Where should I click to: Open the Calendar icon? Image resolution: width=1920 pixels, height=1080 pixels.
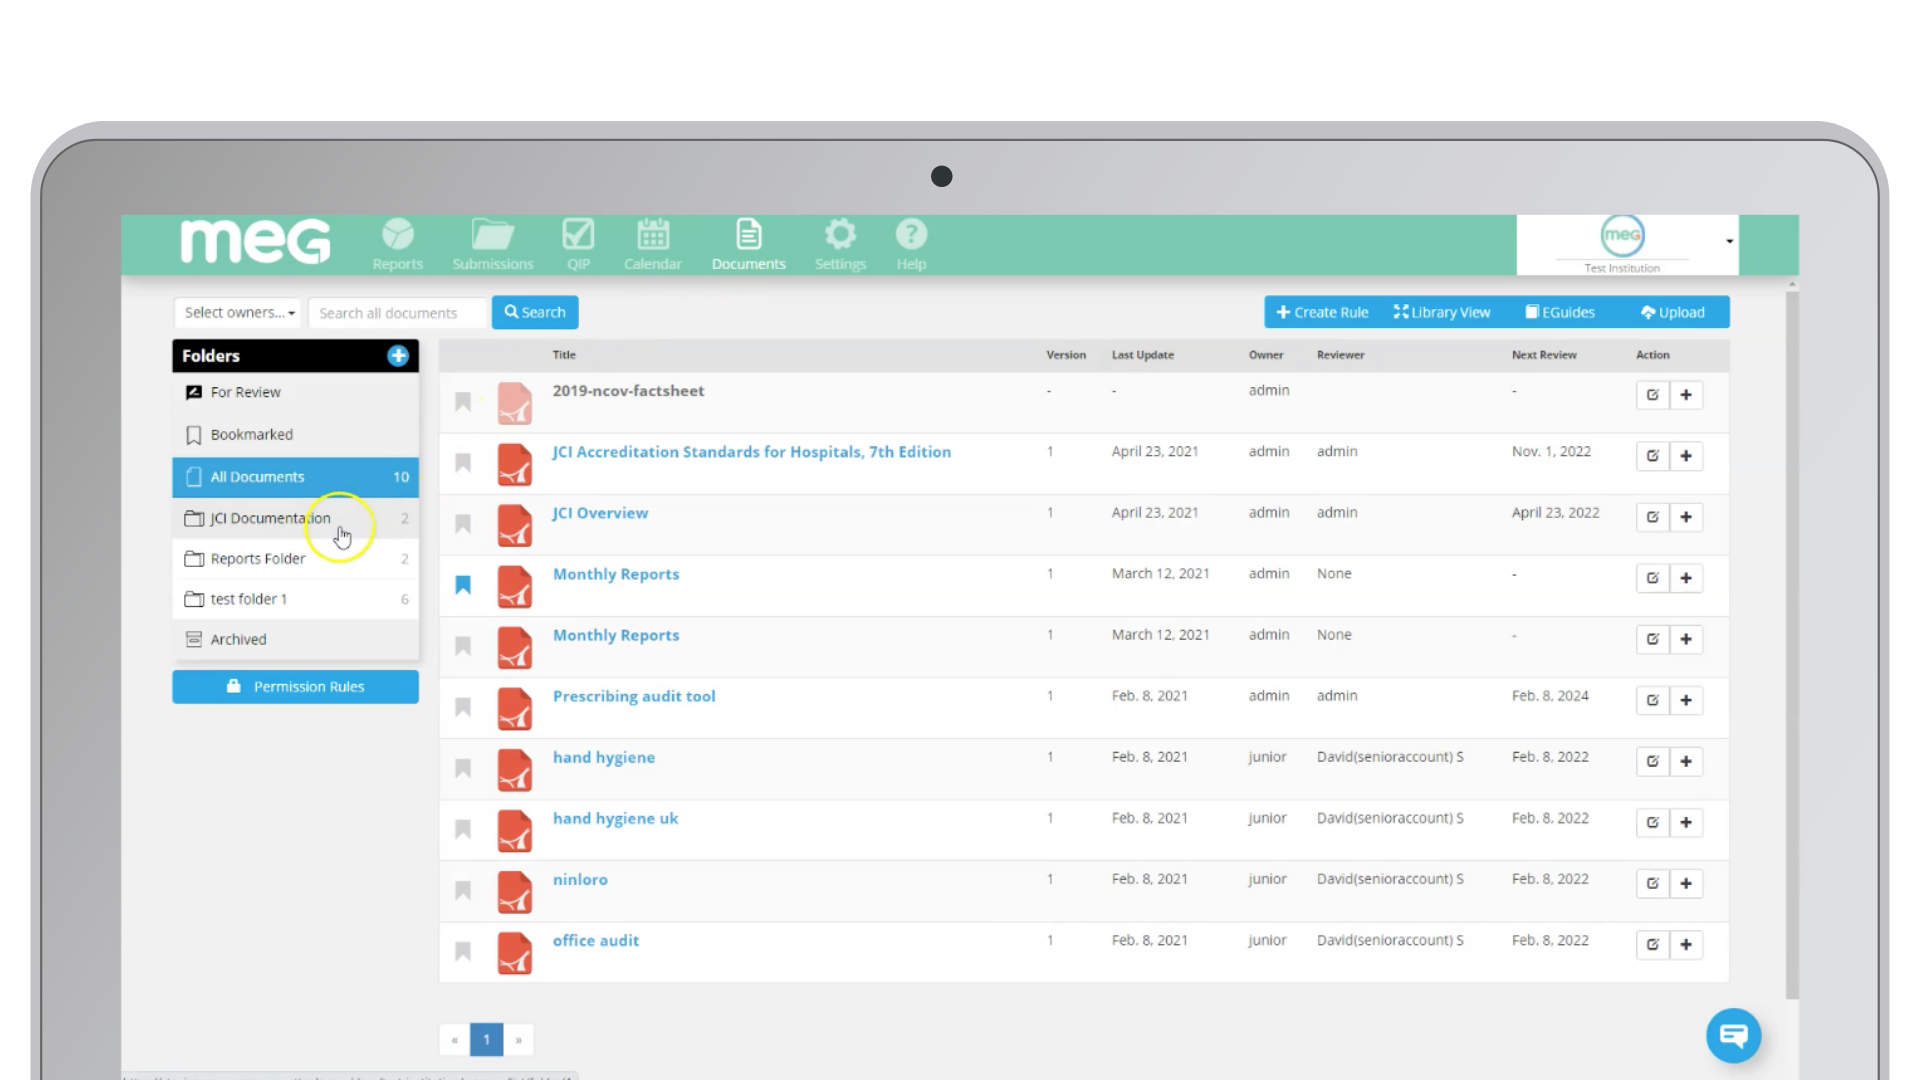(x=652, y=238)
